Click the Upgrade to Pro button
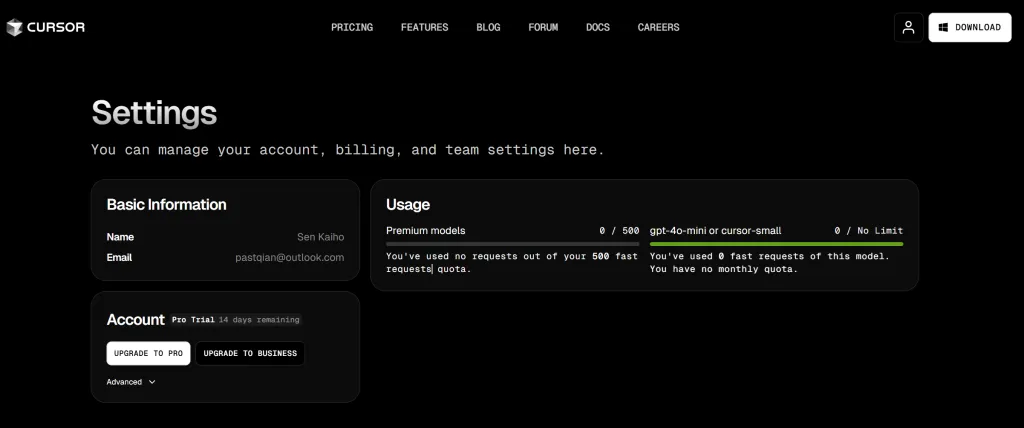 pos(148,354)
